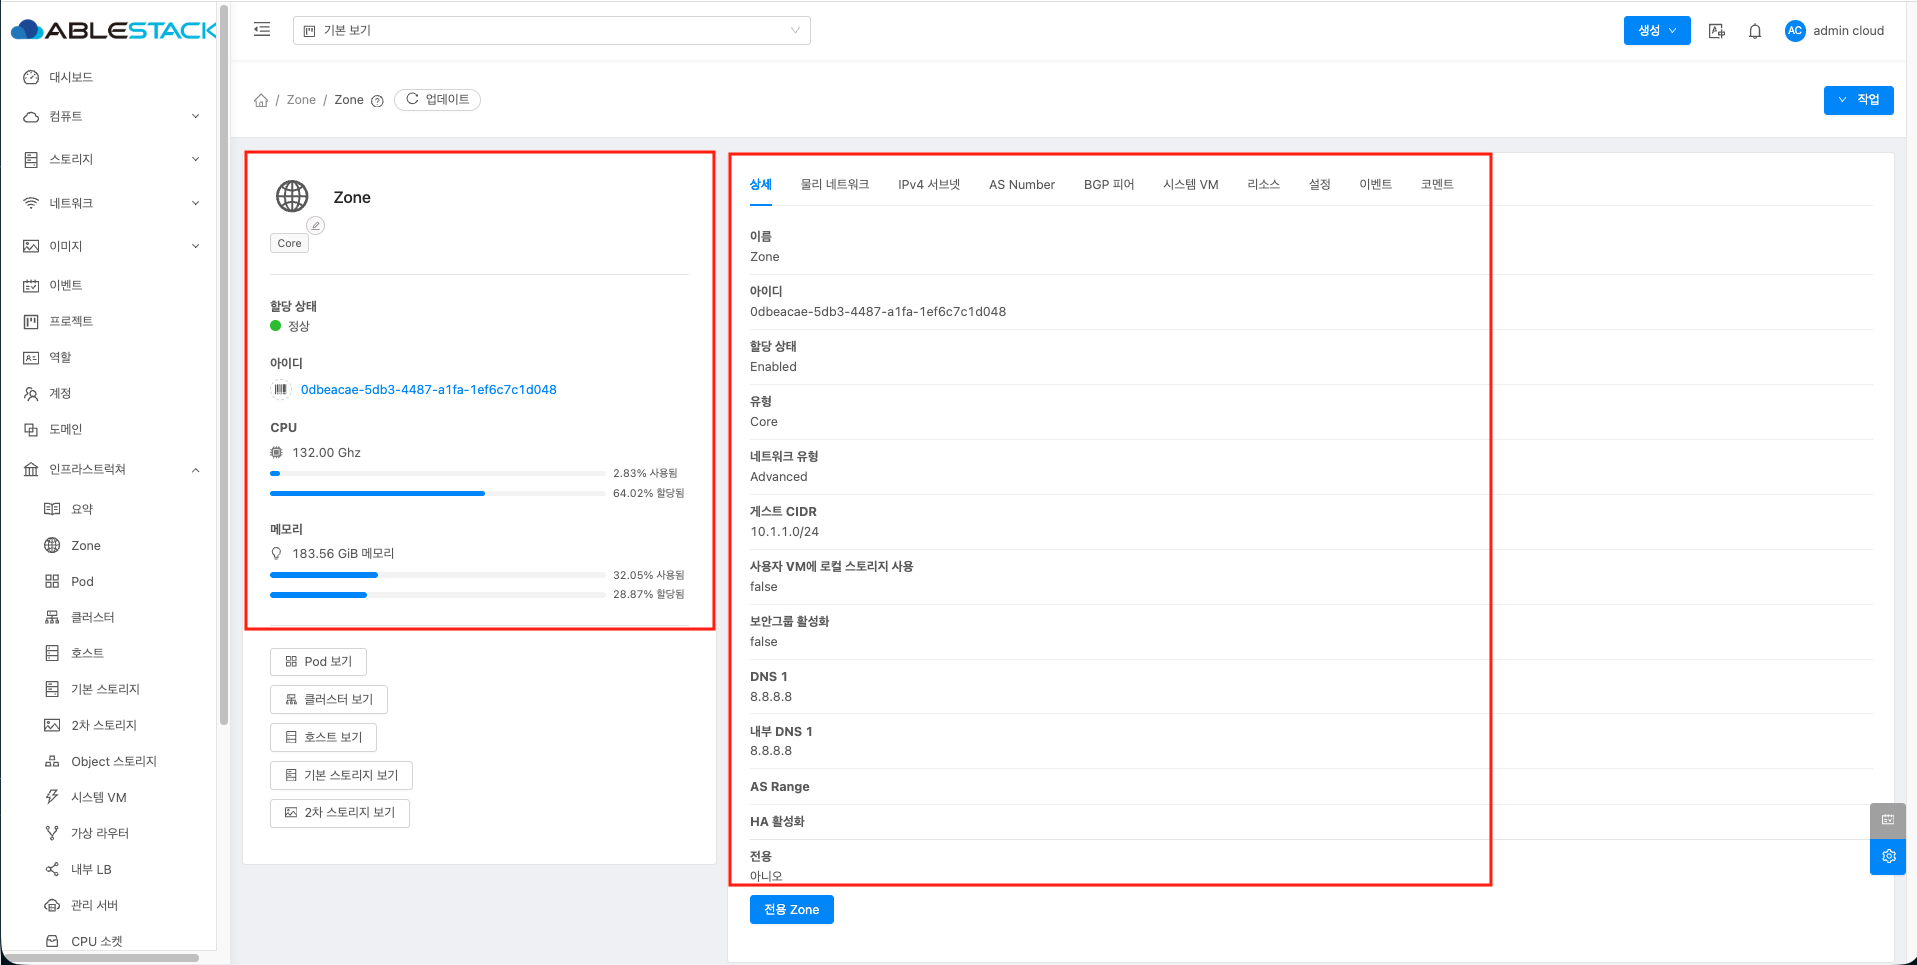
Task: Click the Pod 보기 button
Action: coord(318,662)
